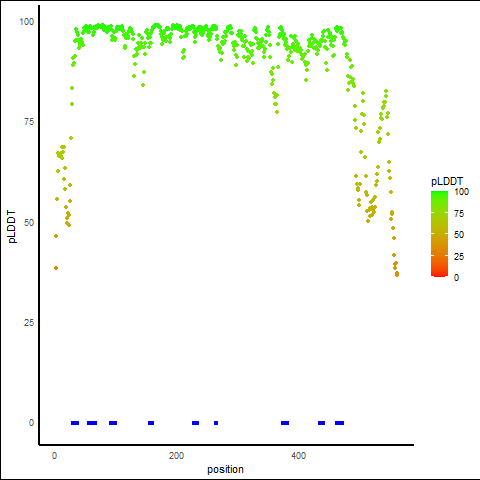The height and width of the screenshot is (480, 480).
Task: Click legend label 50
Action: tap(459, 235)
